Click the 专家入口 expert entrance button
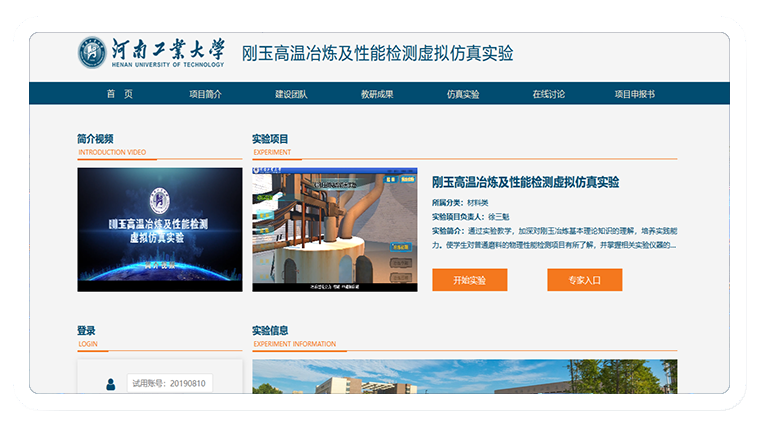This screenshot has height=432, width=760. click(584, 280)
